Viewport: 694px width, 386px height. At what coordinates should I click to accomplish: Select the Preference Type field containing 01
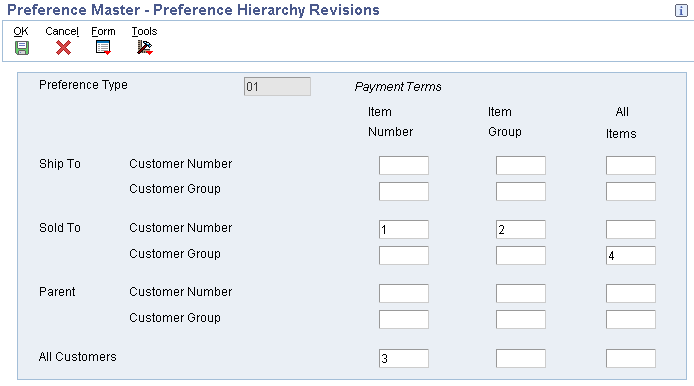(x=277, y=86)
